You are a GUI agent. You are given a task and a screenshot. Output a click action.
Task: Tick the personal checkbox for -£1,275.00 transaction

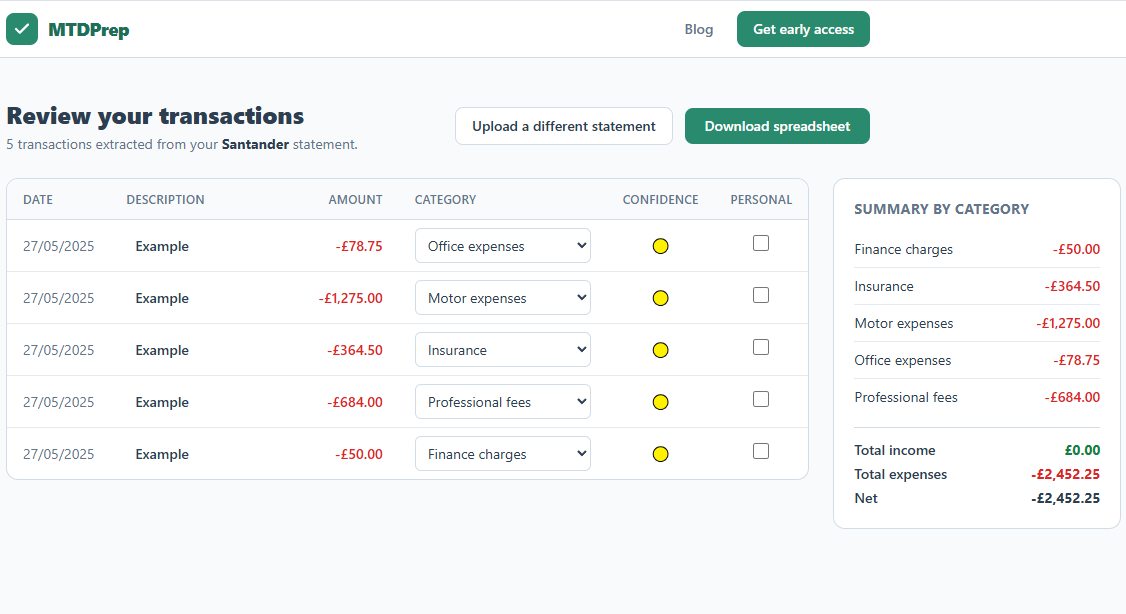pyautogui.click(x=761, y=295)
